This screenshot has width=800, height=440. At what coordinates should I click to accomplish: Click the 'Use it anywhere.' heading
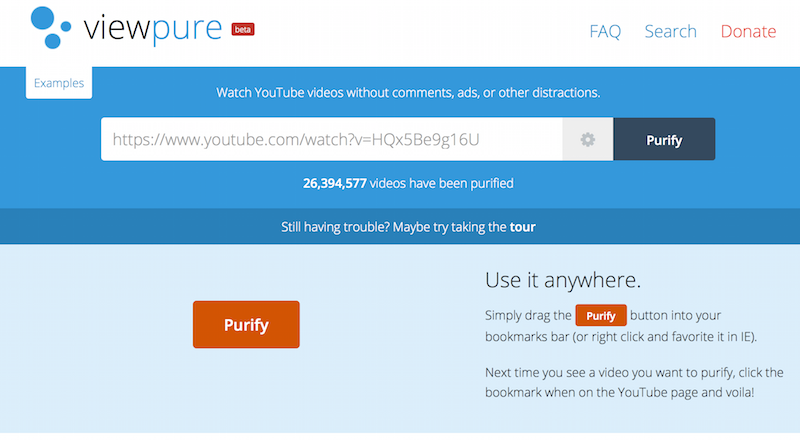(563, 280)
